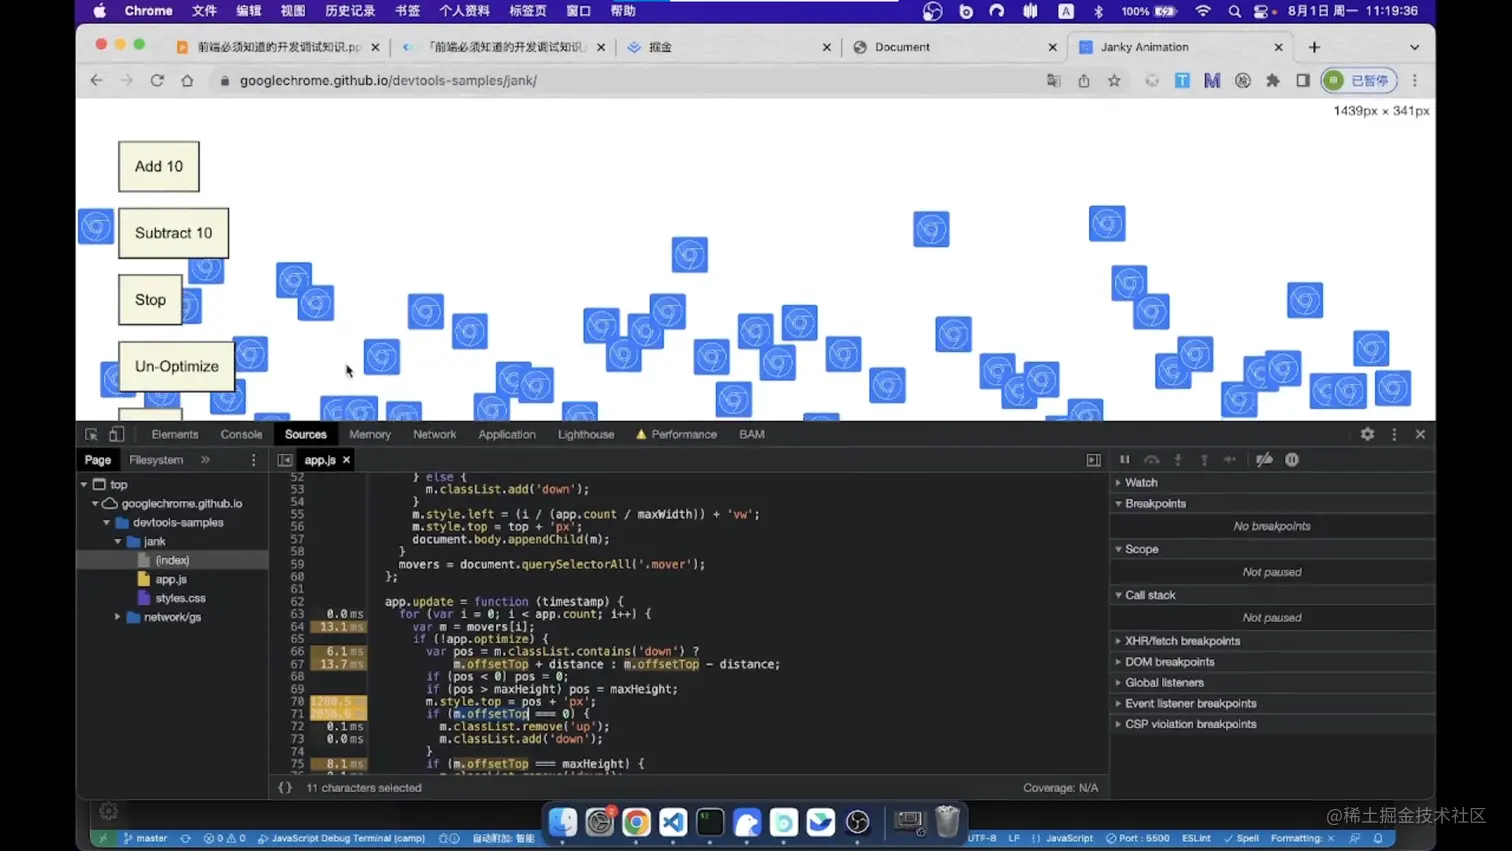Click the Step over next function call icon

[x=1152, y=460]
